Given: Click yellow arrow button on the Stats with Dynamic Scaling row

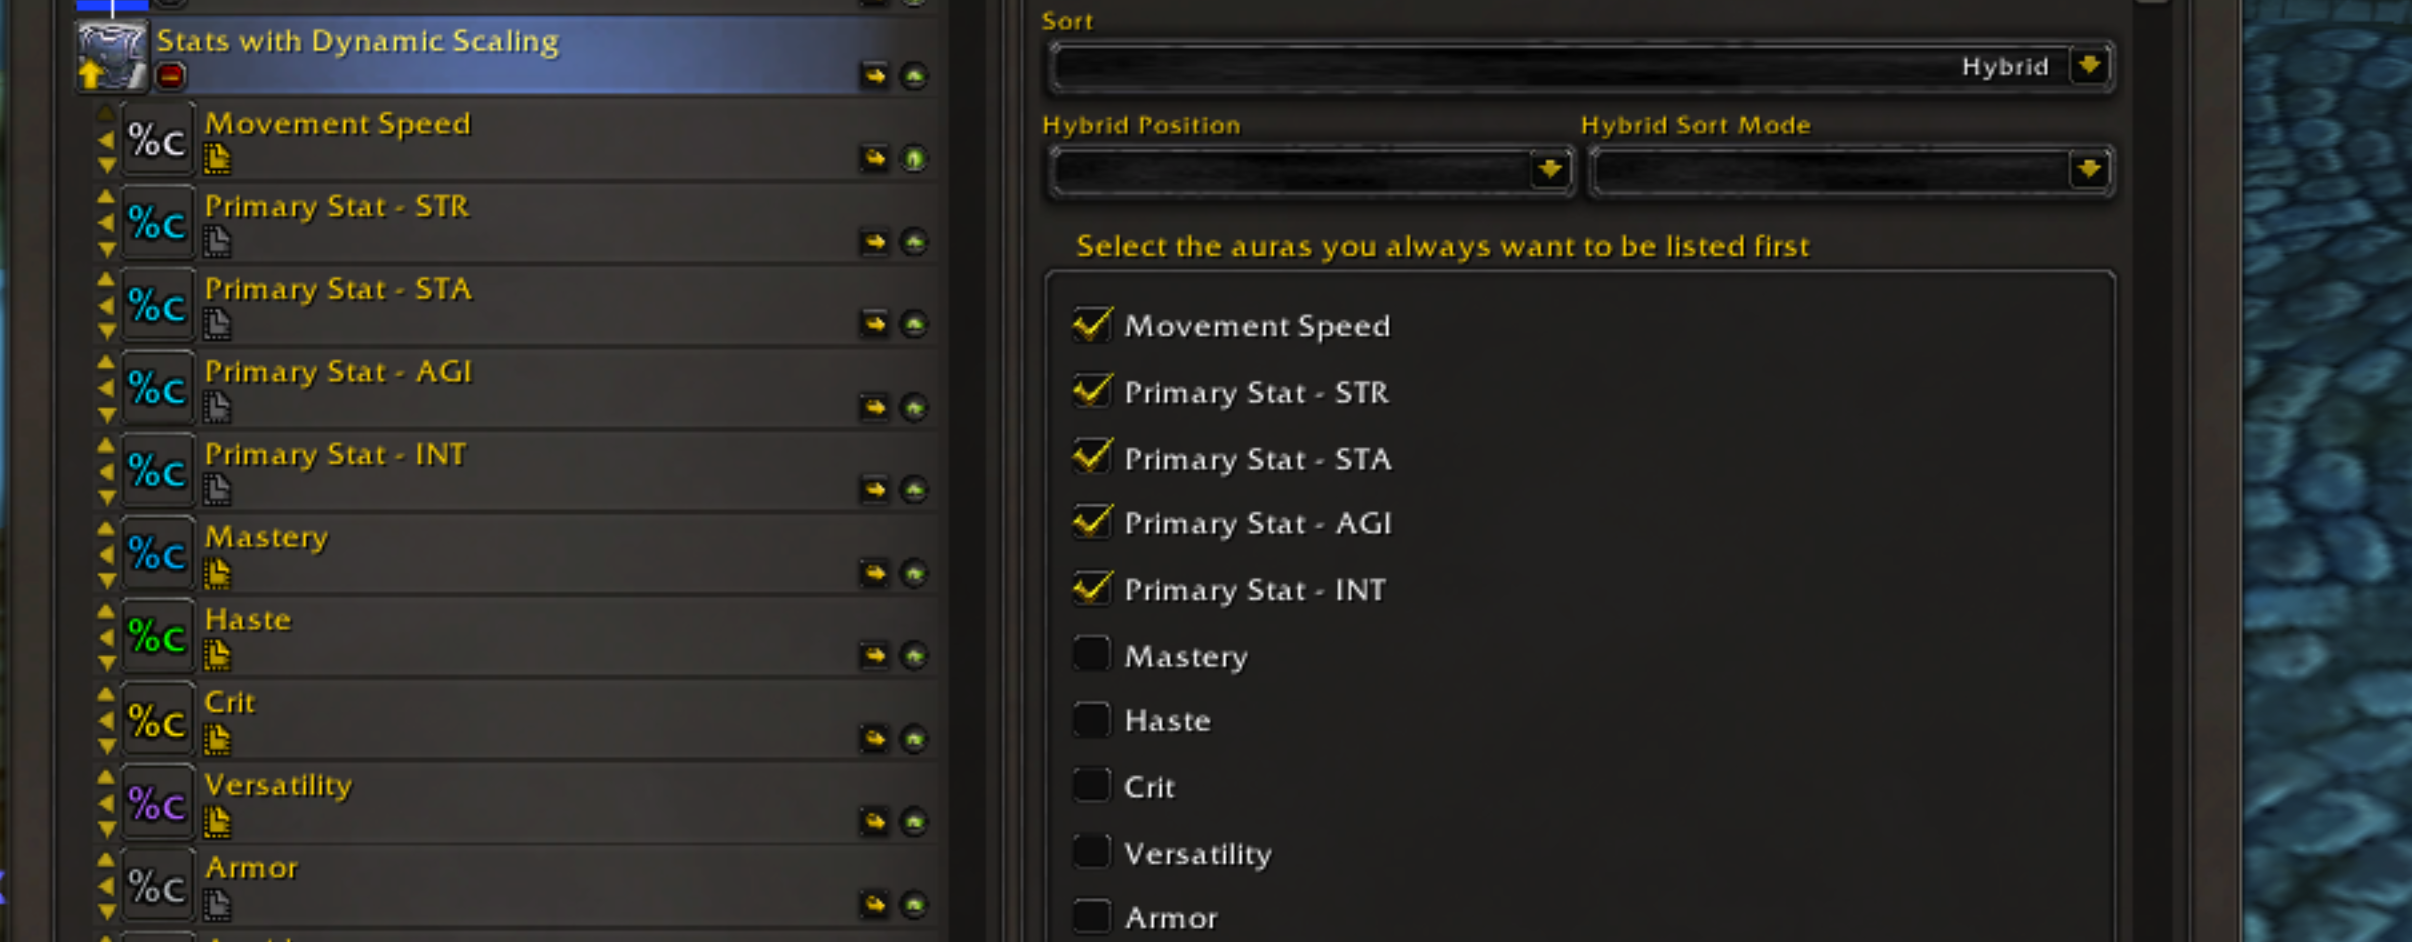Looking at the screenshot, I should tap(875, 76).
